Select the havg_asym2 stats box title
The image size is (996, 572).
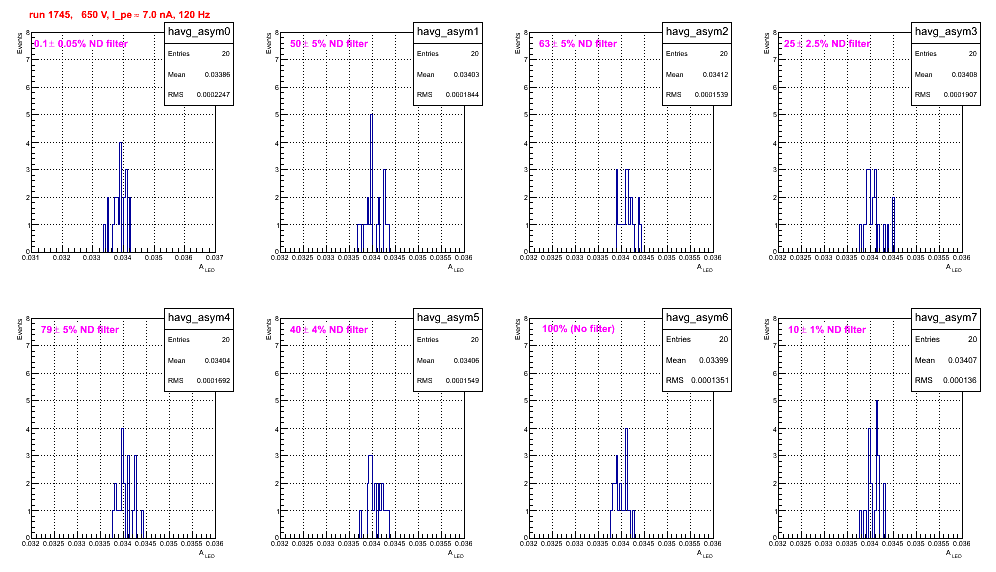pyautogui.click(x=697, y=32)
